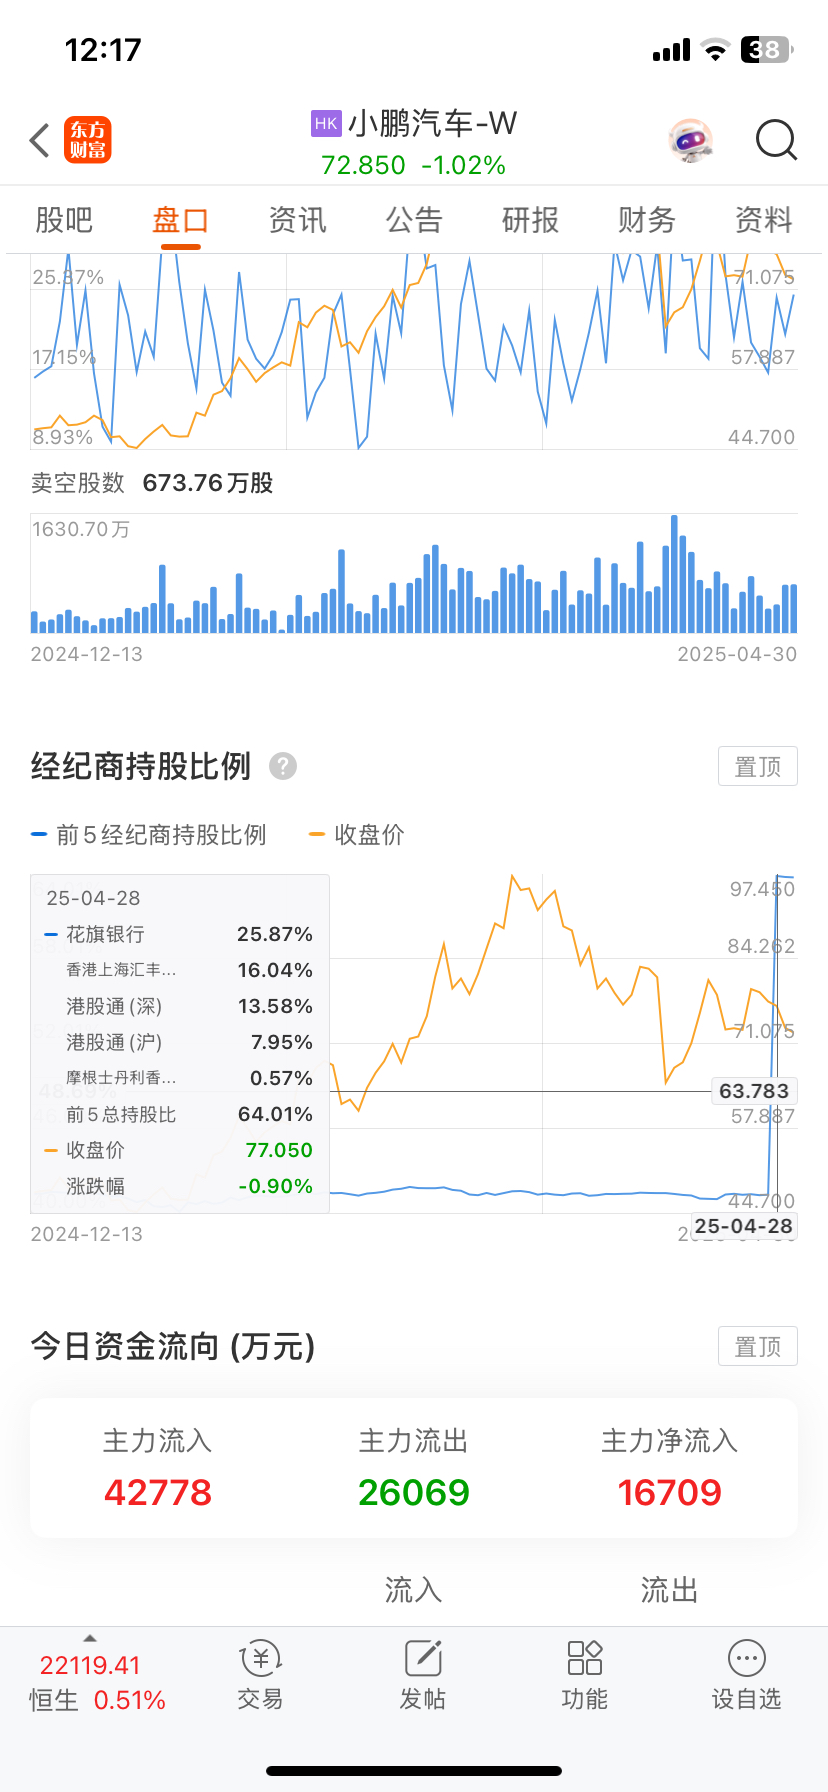
Task: Tap the cellular signal bars icon
Action: coord(671,50)
